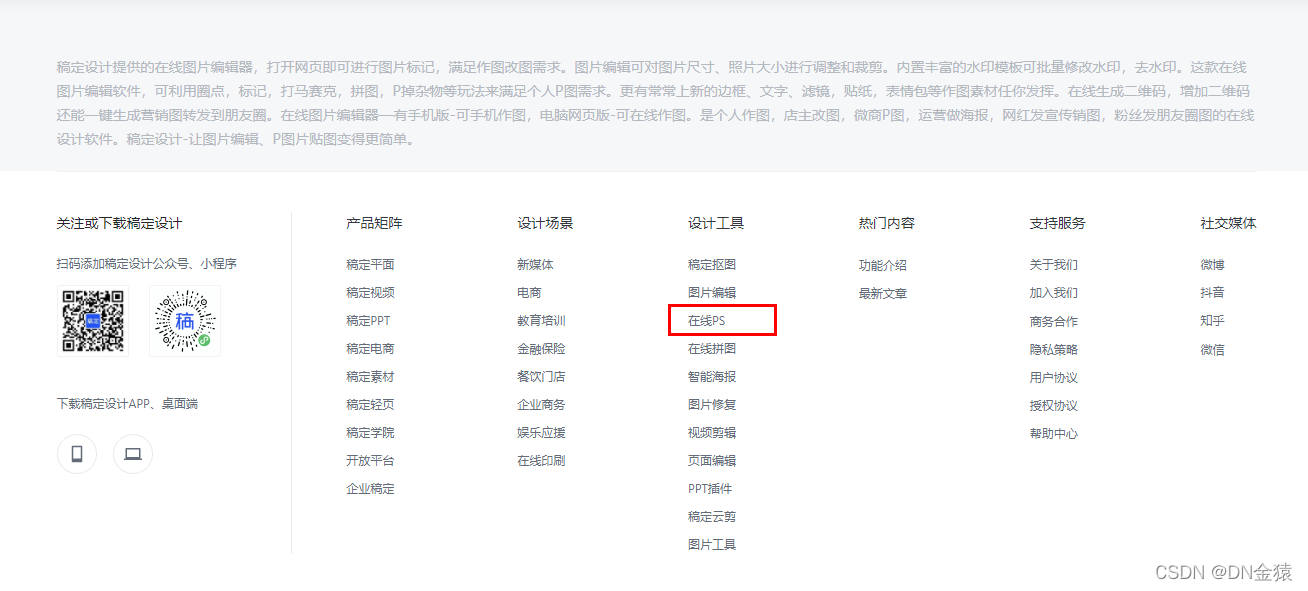The image size is (1308, 591).
Task: Open 最新文章 link
Action: 883,294
